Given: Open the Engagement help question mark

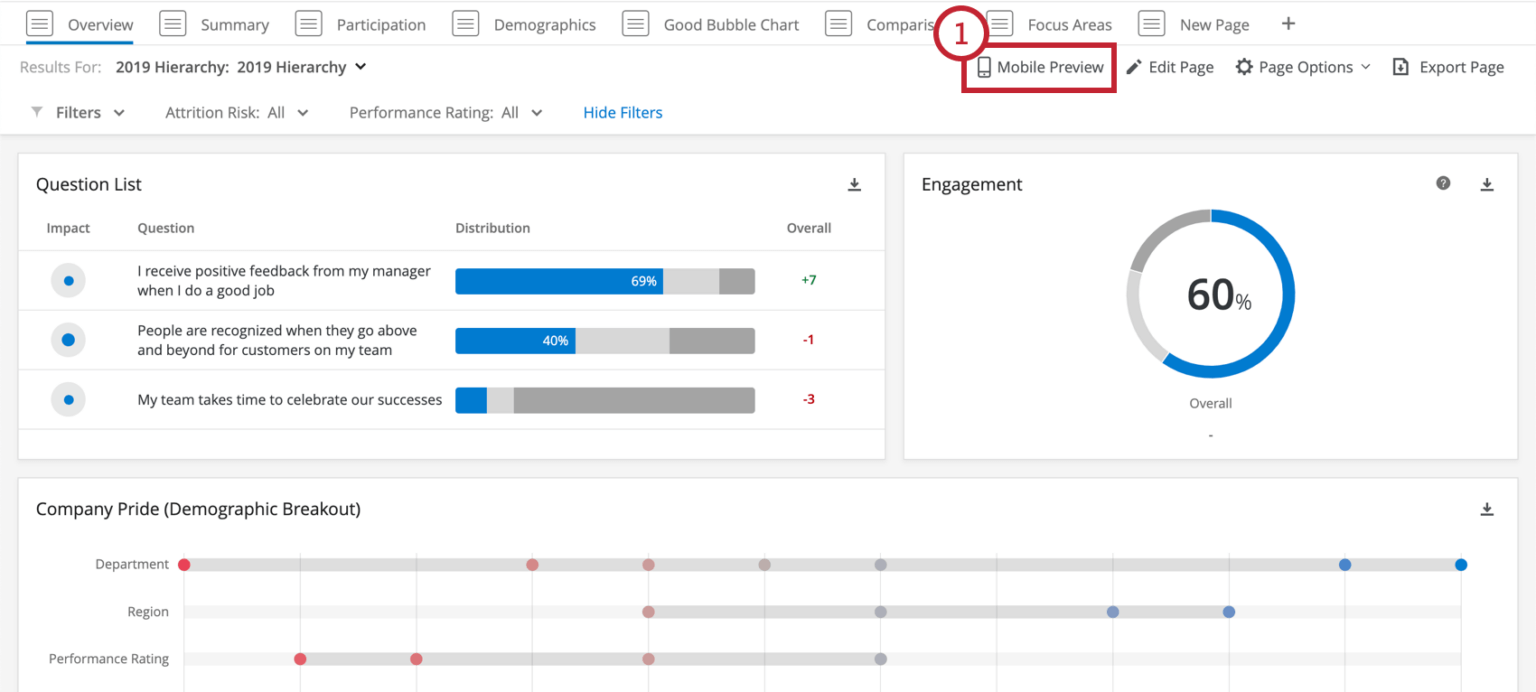Looking at the screenshot, I should click(1443, 184).
